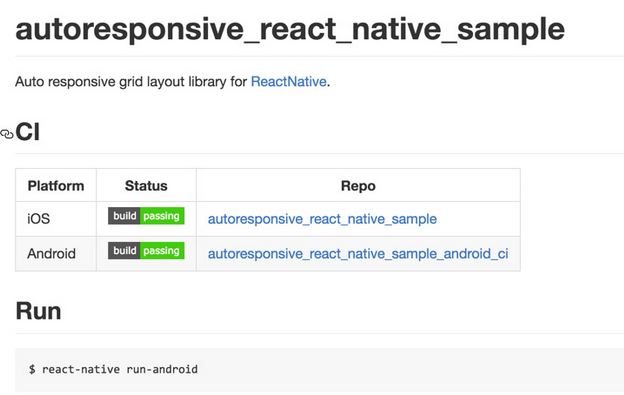Click the Status column header
This screenshot has height=395, width=624.
point(146,186)
